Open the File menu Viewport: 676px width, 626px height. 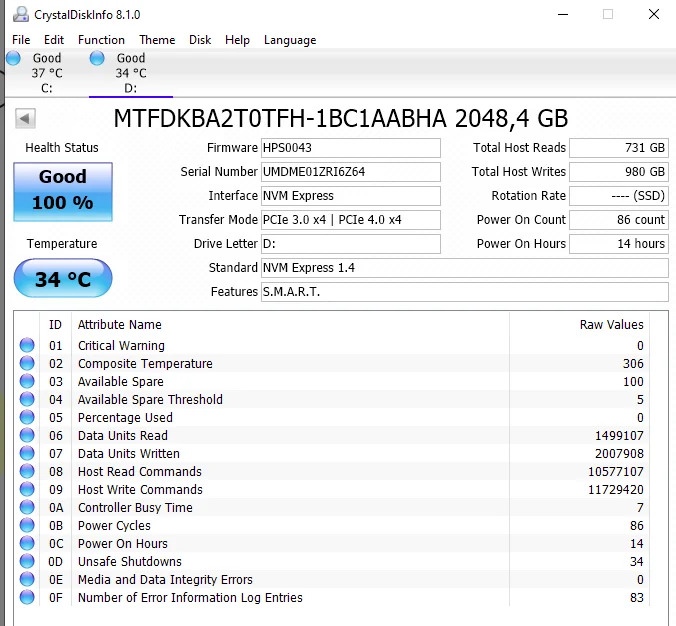[x=21, y=40]
